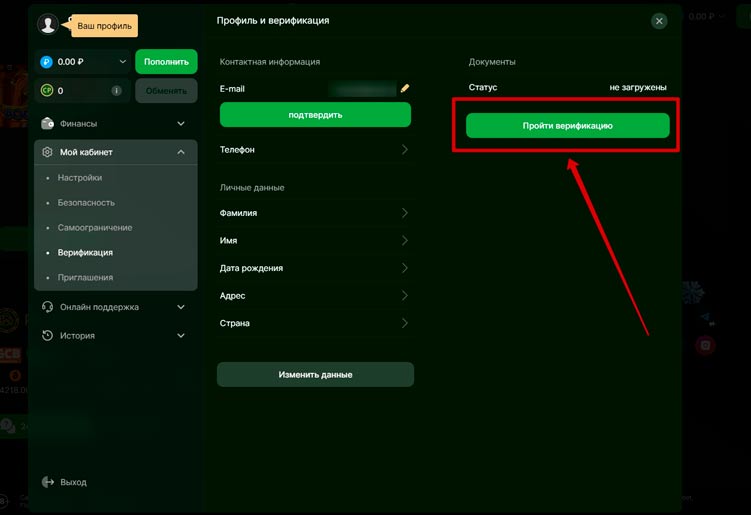The height and width of the screenshot is (515, 751).
Task: Select Настройки in the sidebar
Action: pos(80,178)
